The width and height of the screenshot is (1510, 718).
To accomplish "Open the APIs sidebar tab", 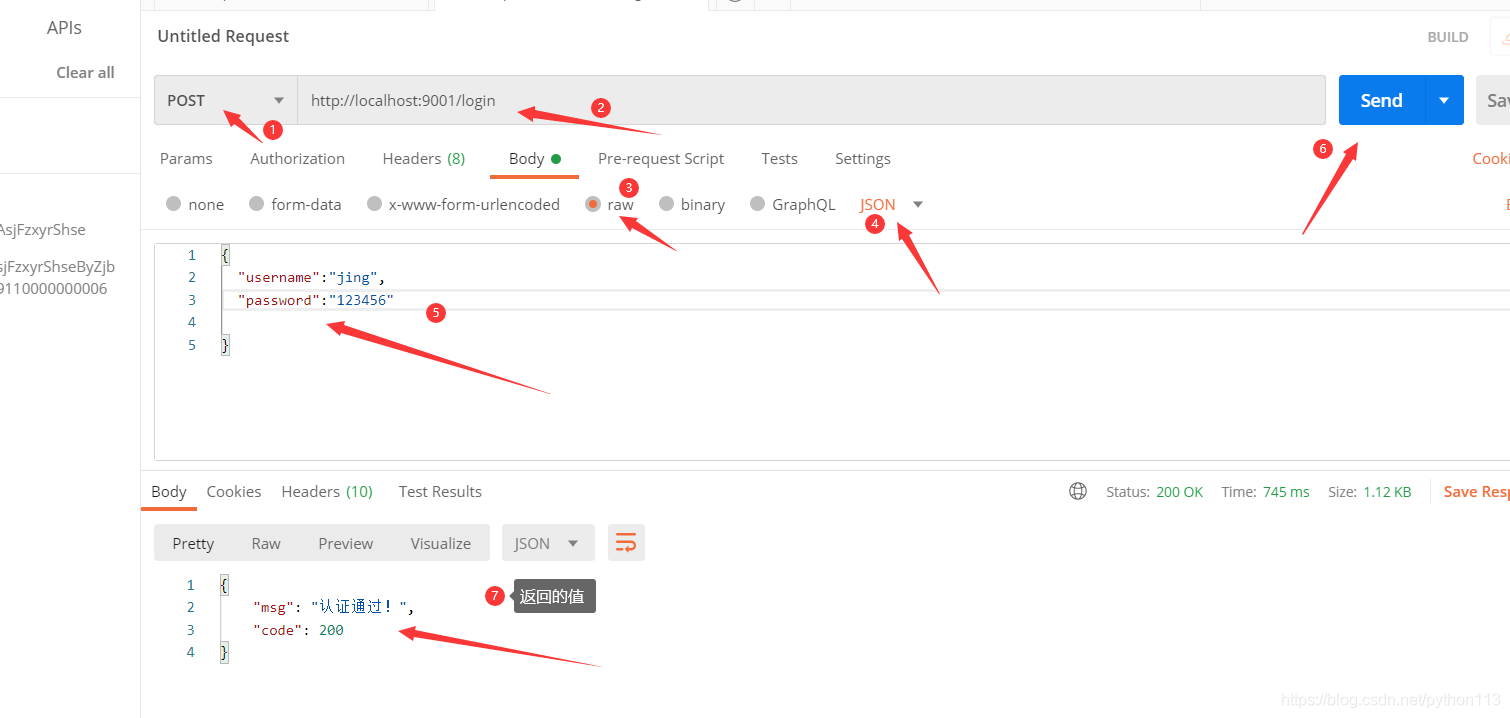I will coord(64,28).
